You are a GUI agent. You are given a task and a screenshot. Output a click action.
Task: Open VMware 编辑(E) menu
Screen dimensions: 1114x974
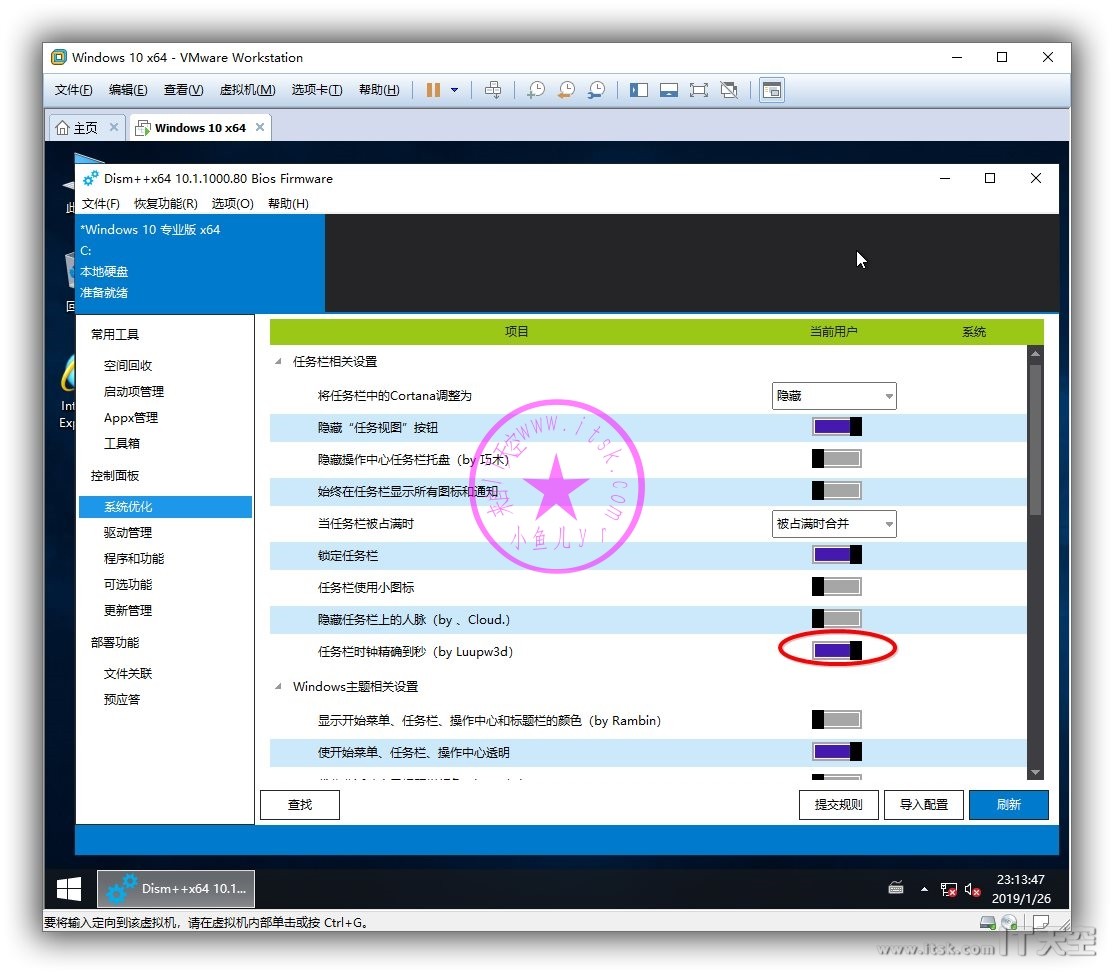pos(128,90)
